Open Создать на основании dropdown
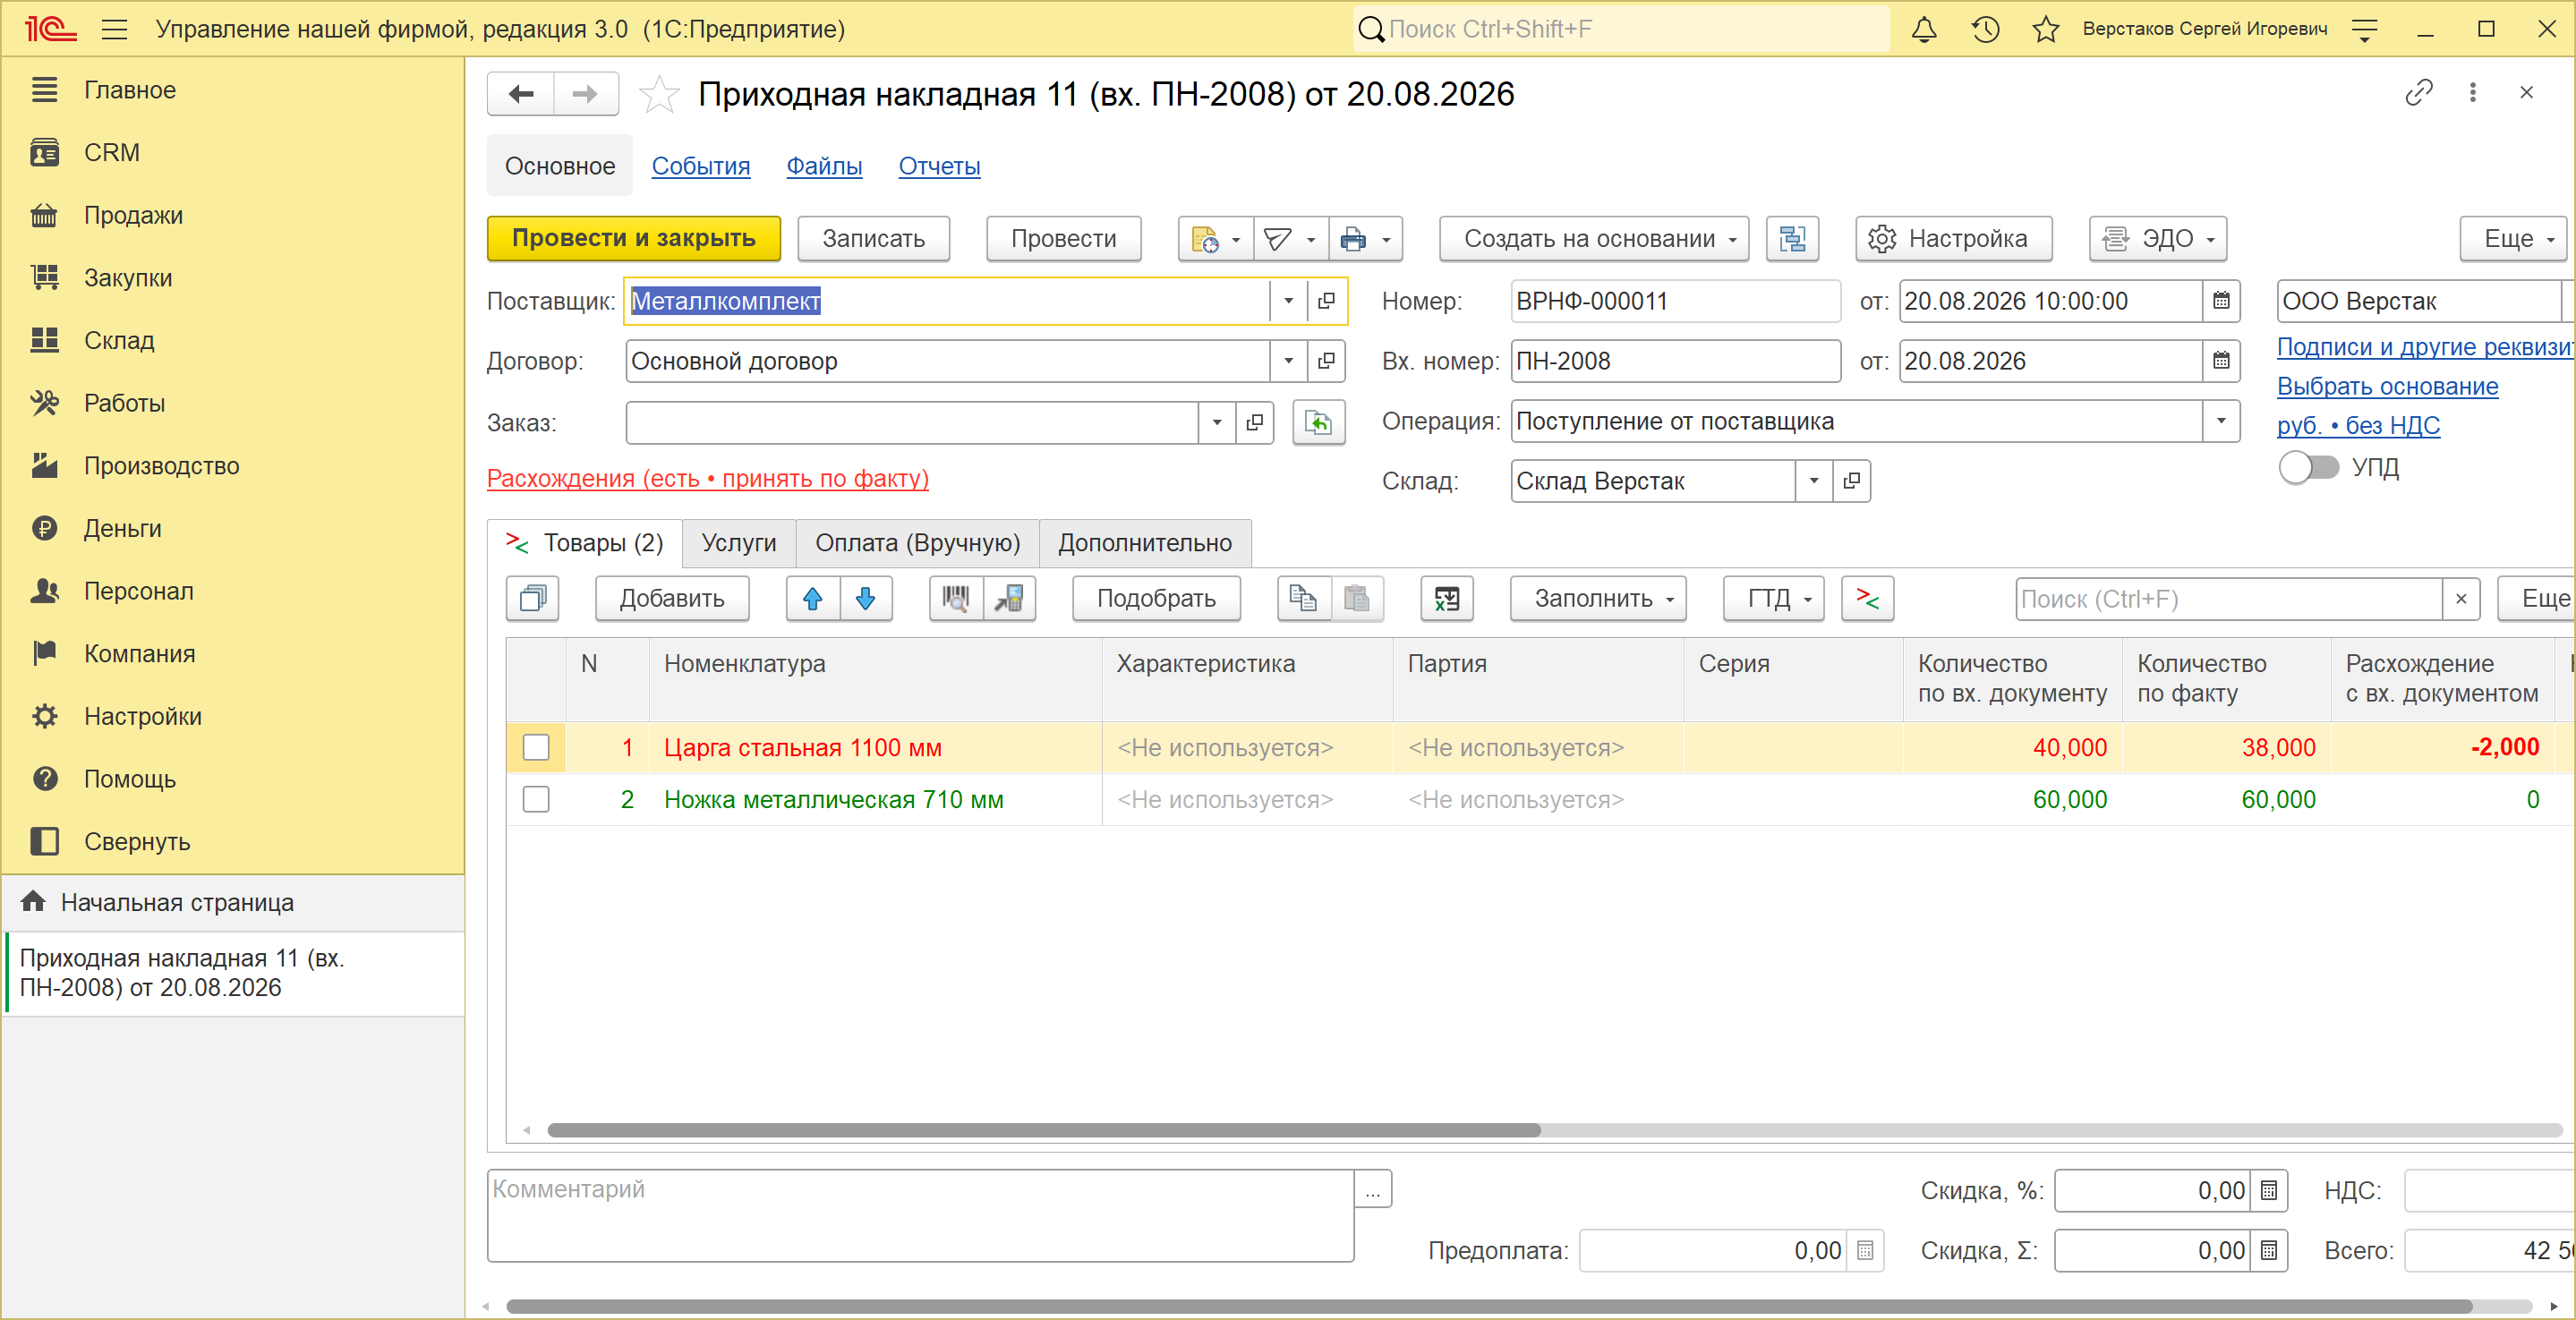 click(1594, 239)
